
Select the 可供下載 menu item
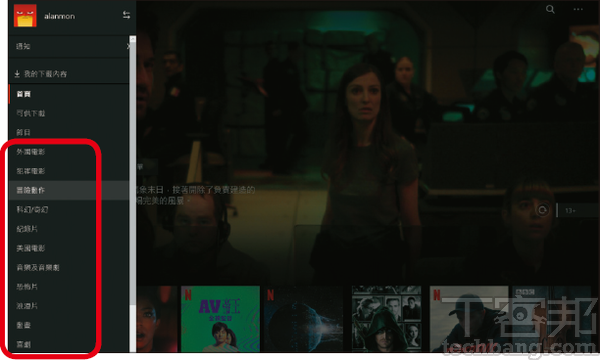pos(69,113)
